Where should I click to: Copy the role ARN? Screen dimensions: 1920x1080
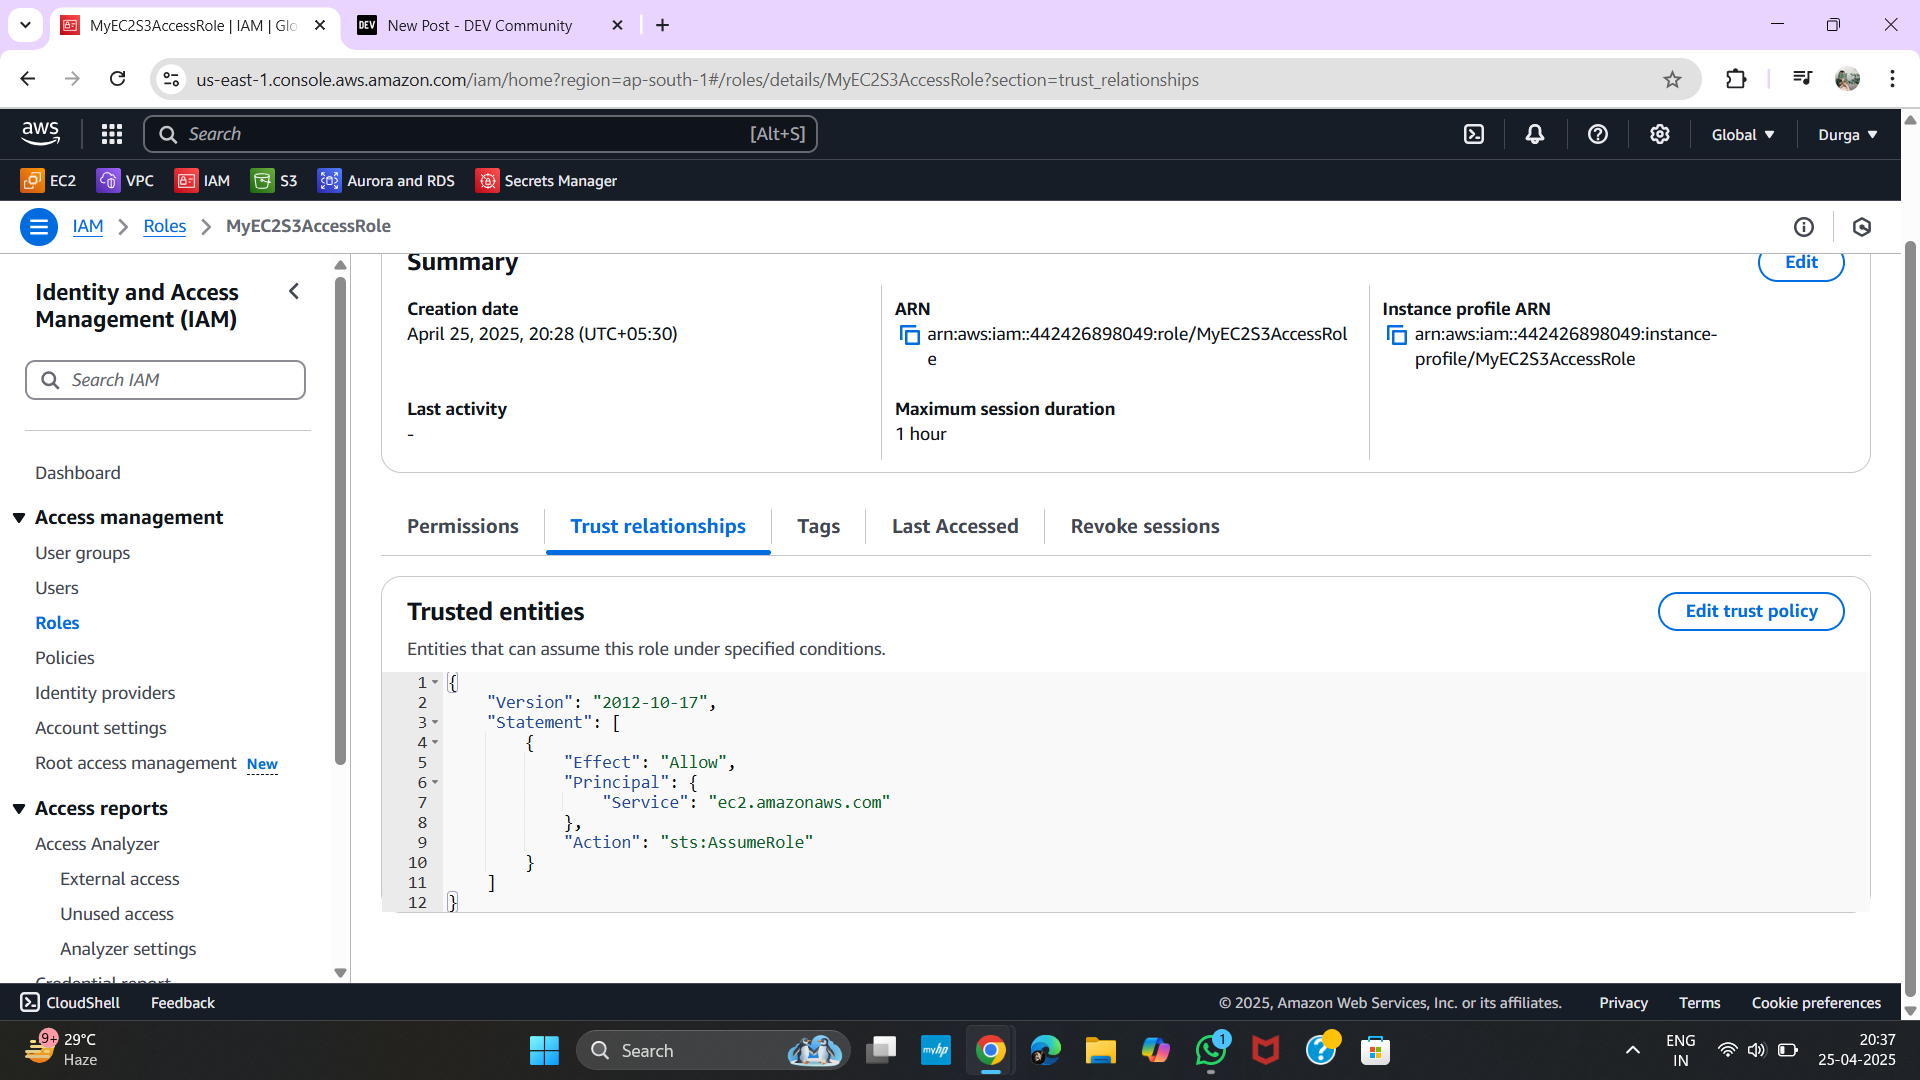pos(910,335)
